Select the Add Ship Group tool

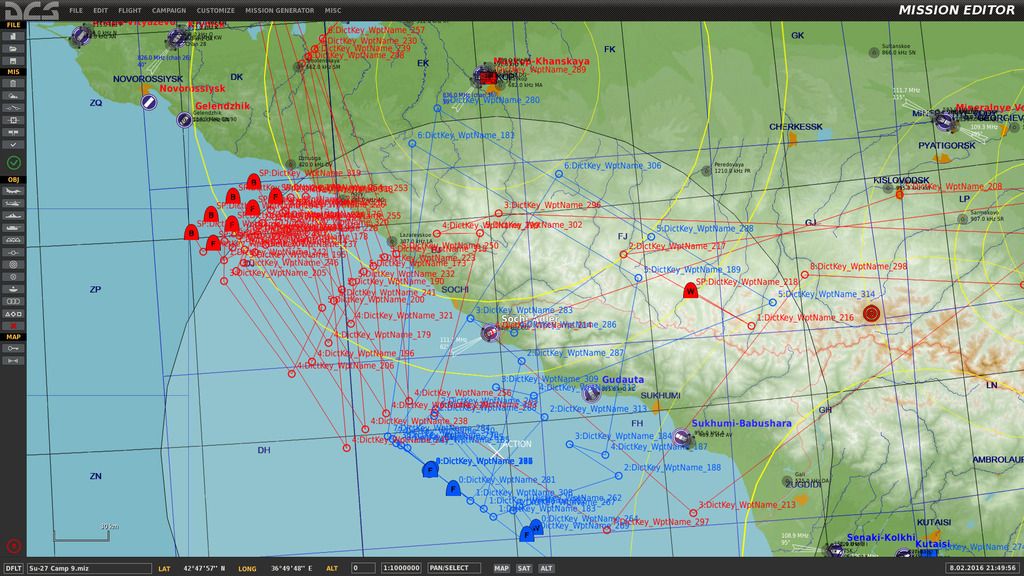click(13, 216)
